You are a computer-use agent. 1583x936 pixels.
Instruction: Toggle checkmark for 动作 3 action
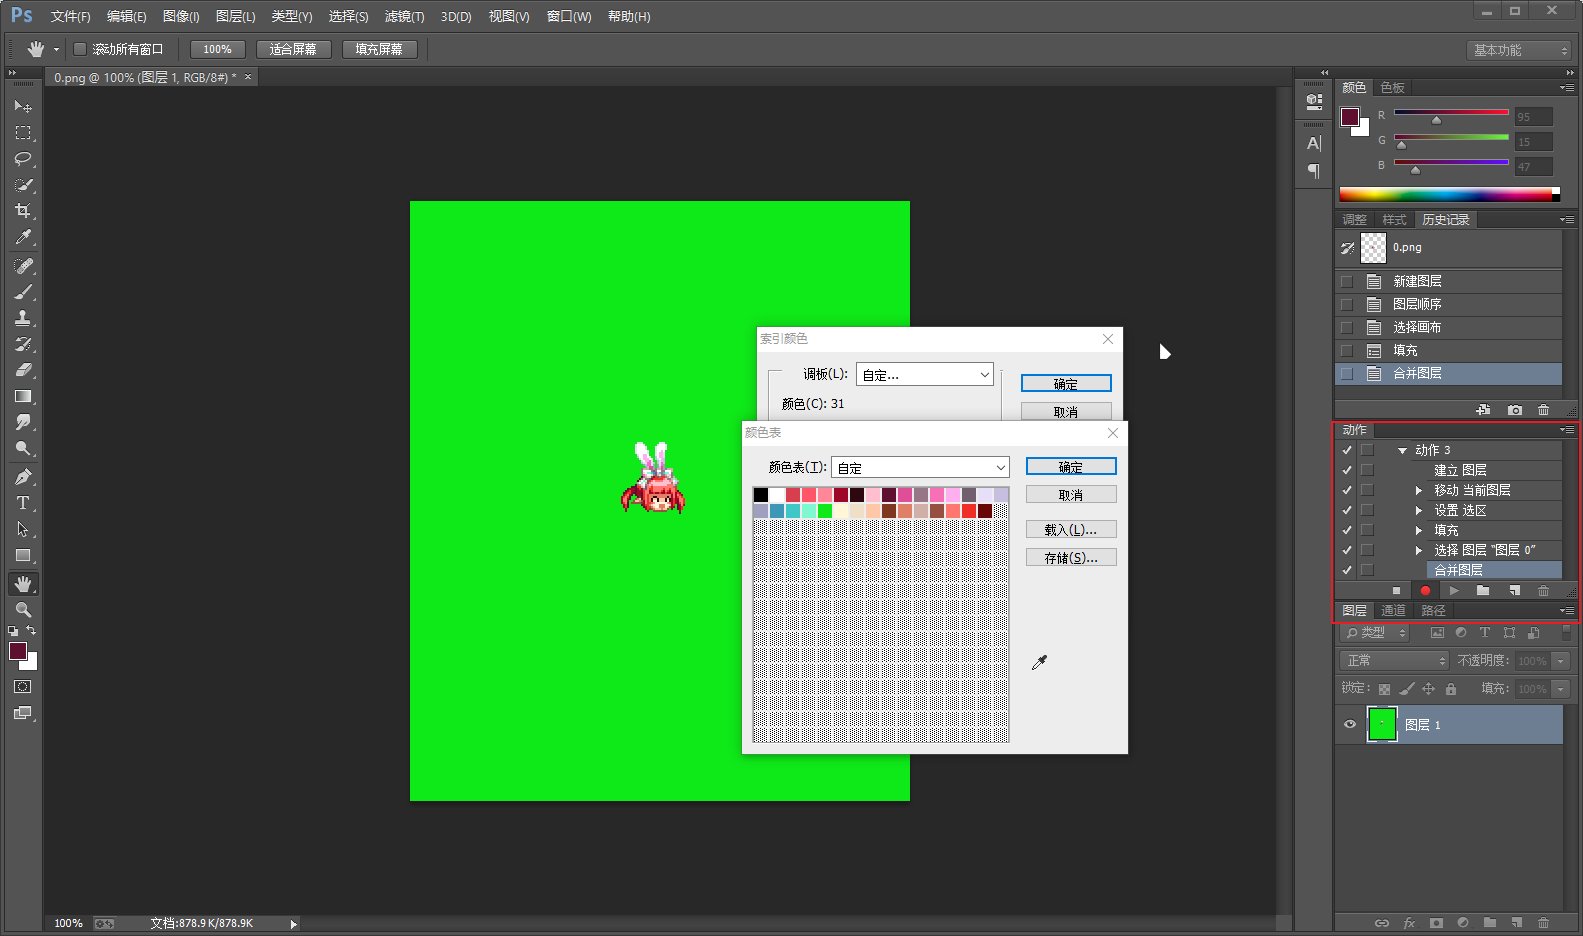click(1347, 450)
